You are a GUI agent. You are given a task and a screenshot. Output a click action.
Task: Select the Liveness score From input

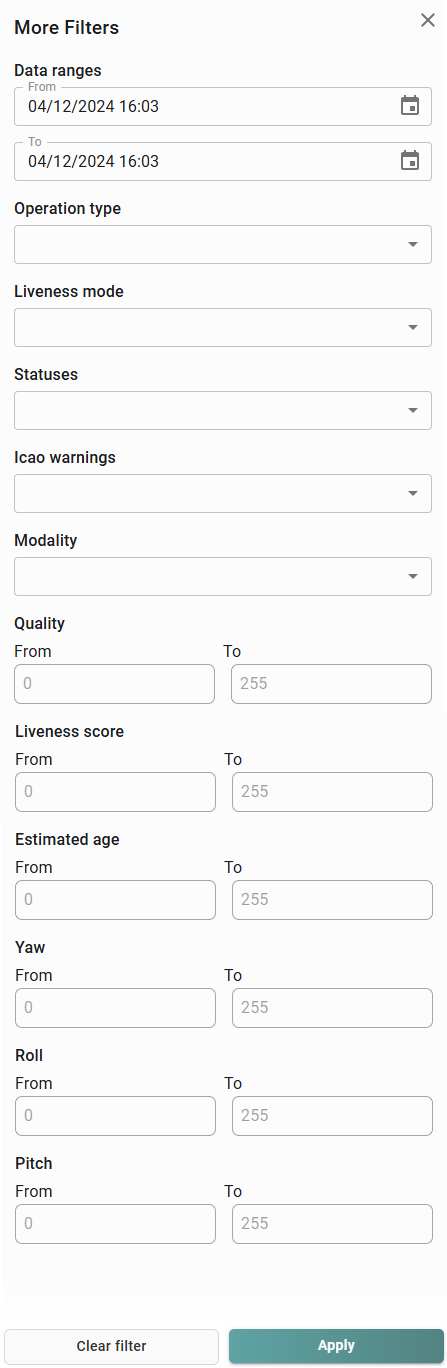pyautogui.click(x=115, y=792)
